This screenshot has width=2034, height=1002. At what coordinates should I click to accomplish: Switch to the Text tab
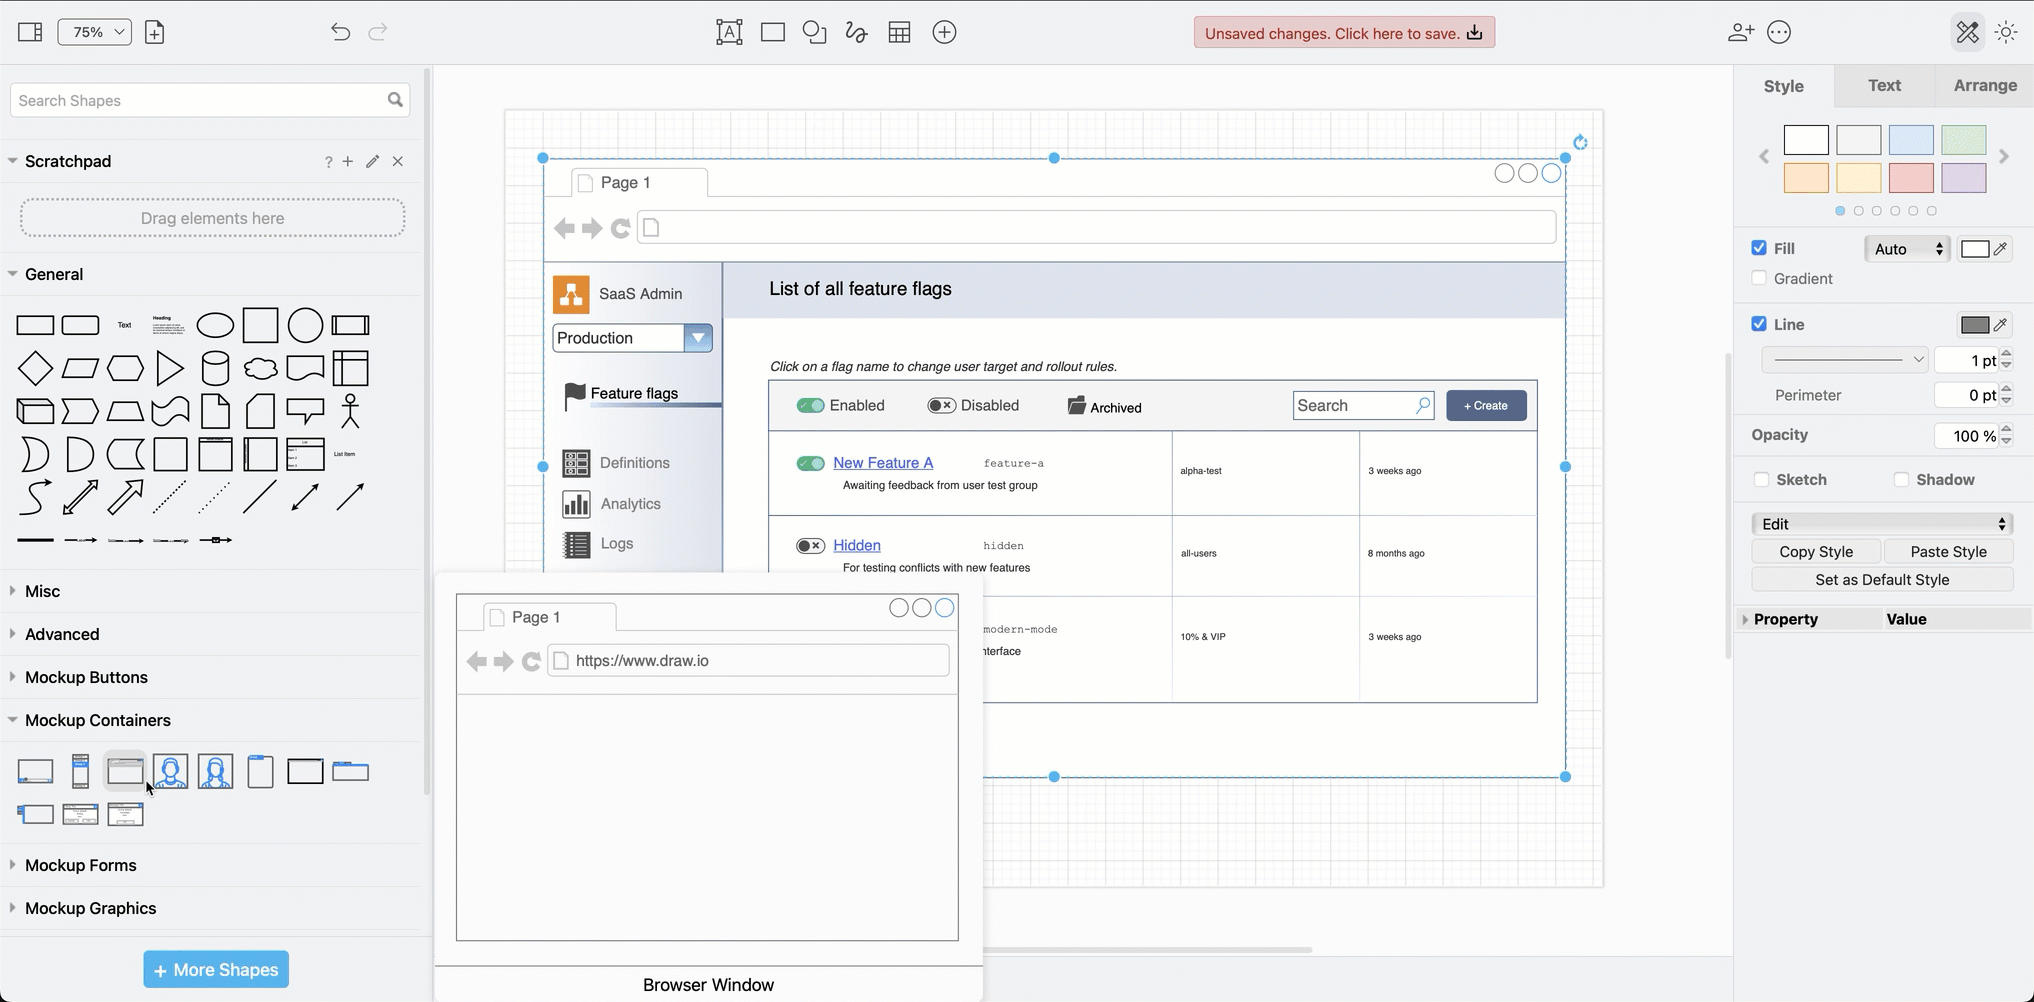[1884, 85]
